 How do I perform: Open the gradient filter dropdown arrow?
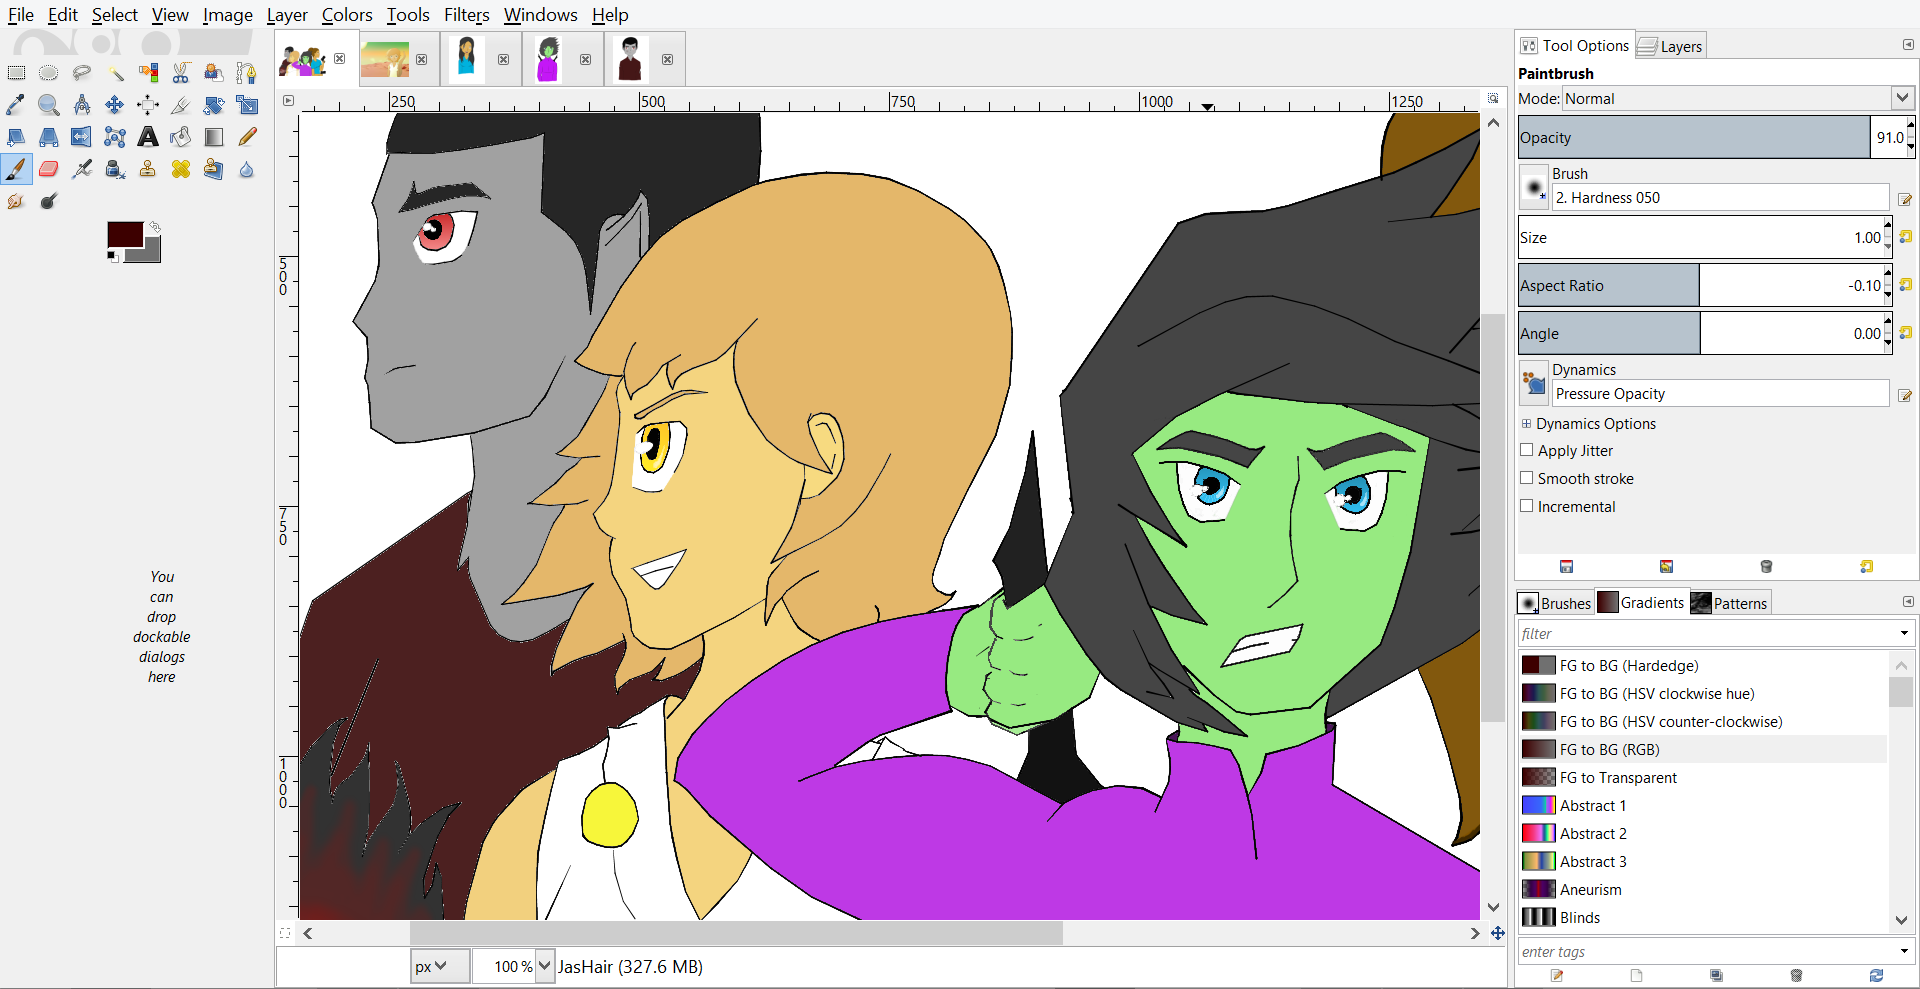pyautogui.click(x=1903, y=633)
